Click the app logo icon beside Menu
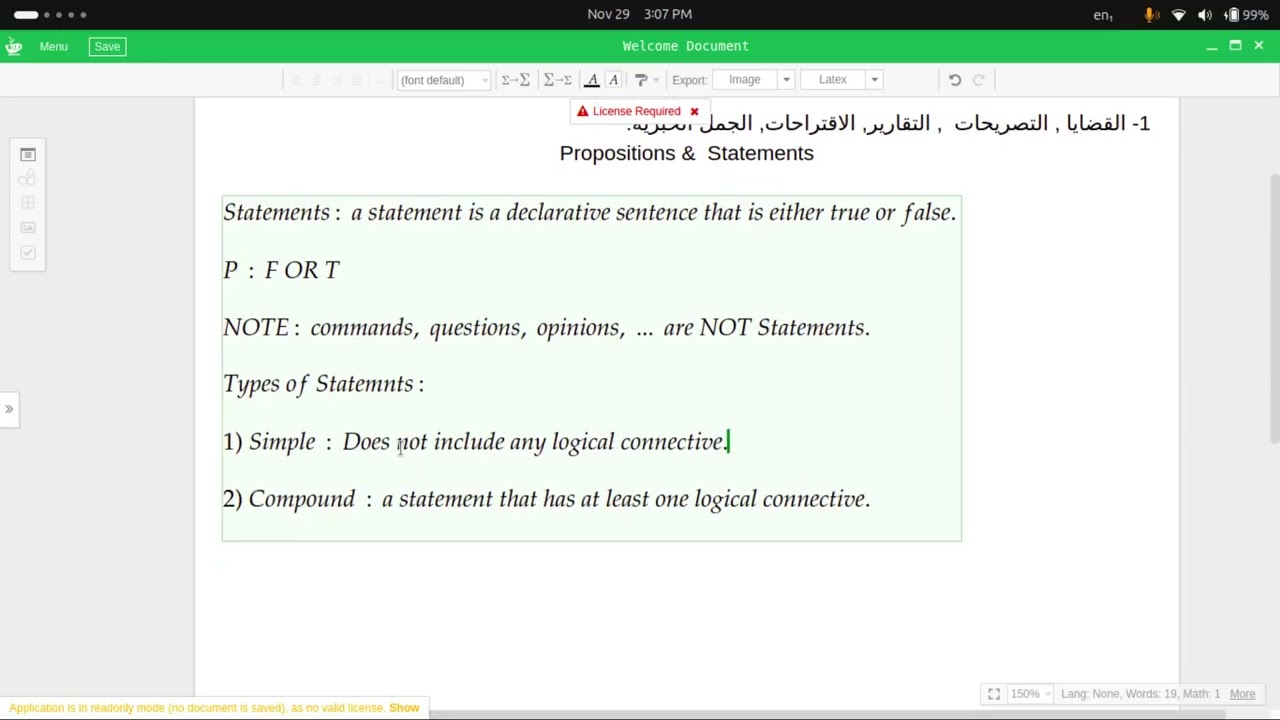Viewport: 1280px width, 720px height. point(13,46)
